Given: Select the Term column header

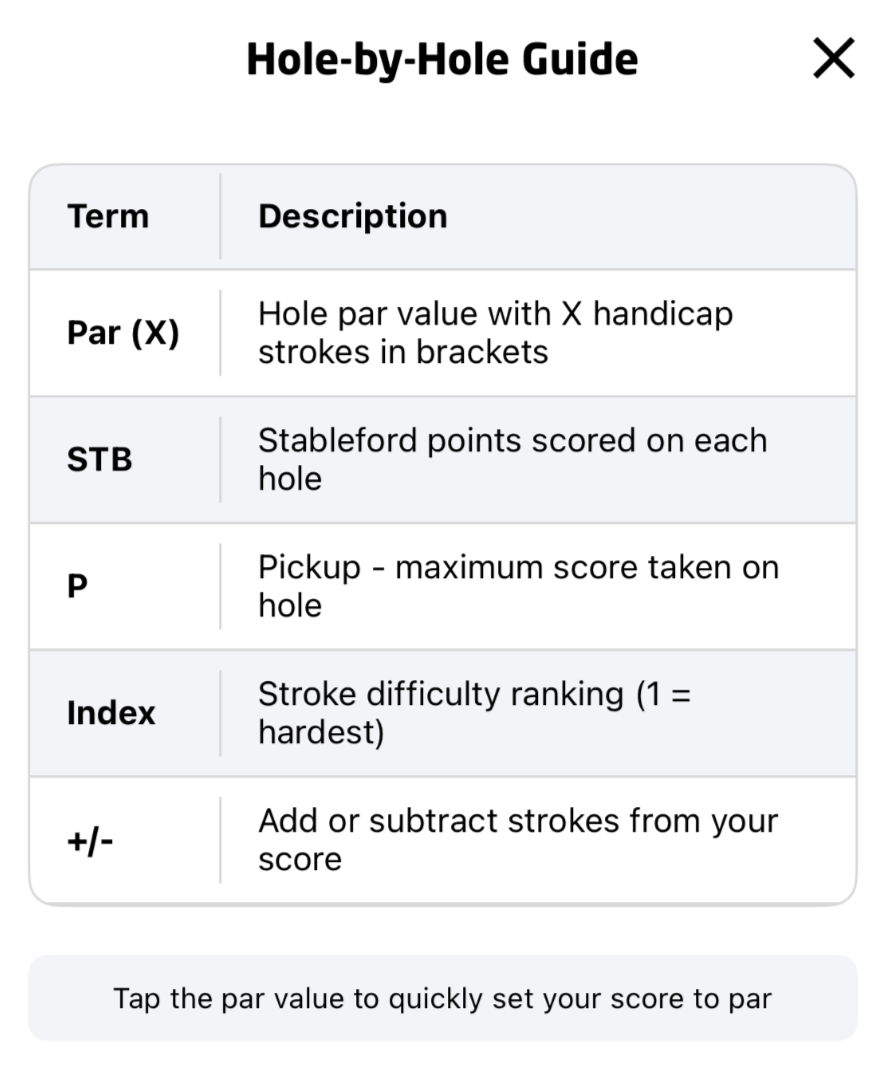Looking at the screenshot, I should tap(108, 217).
